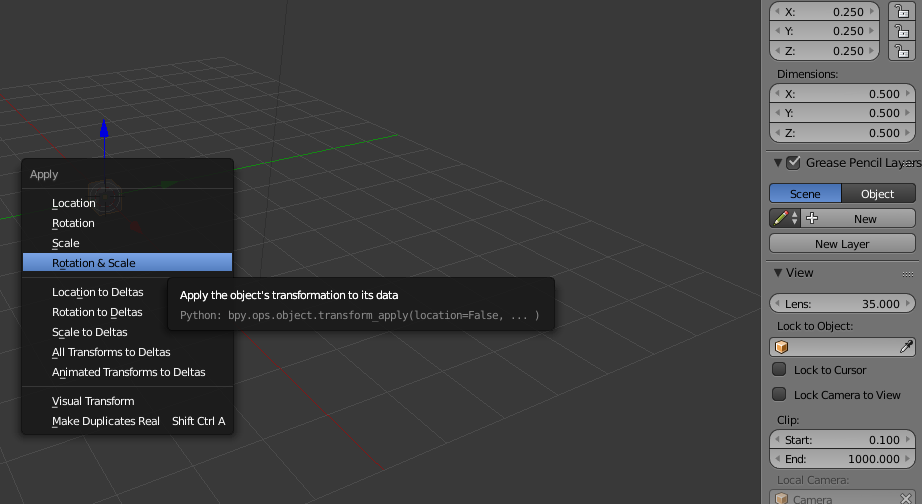Open grease pencil datablock browse arrows
922x504 pixels.
794,218
